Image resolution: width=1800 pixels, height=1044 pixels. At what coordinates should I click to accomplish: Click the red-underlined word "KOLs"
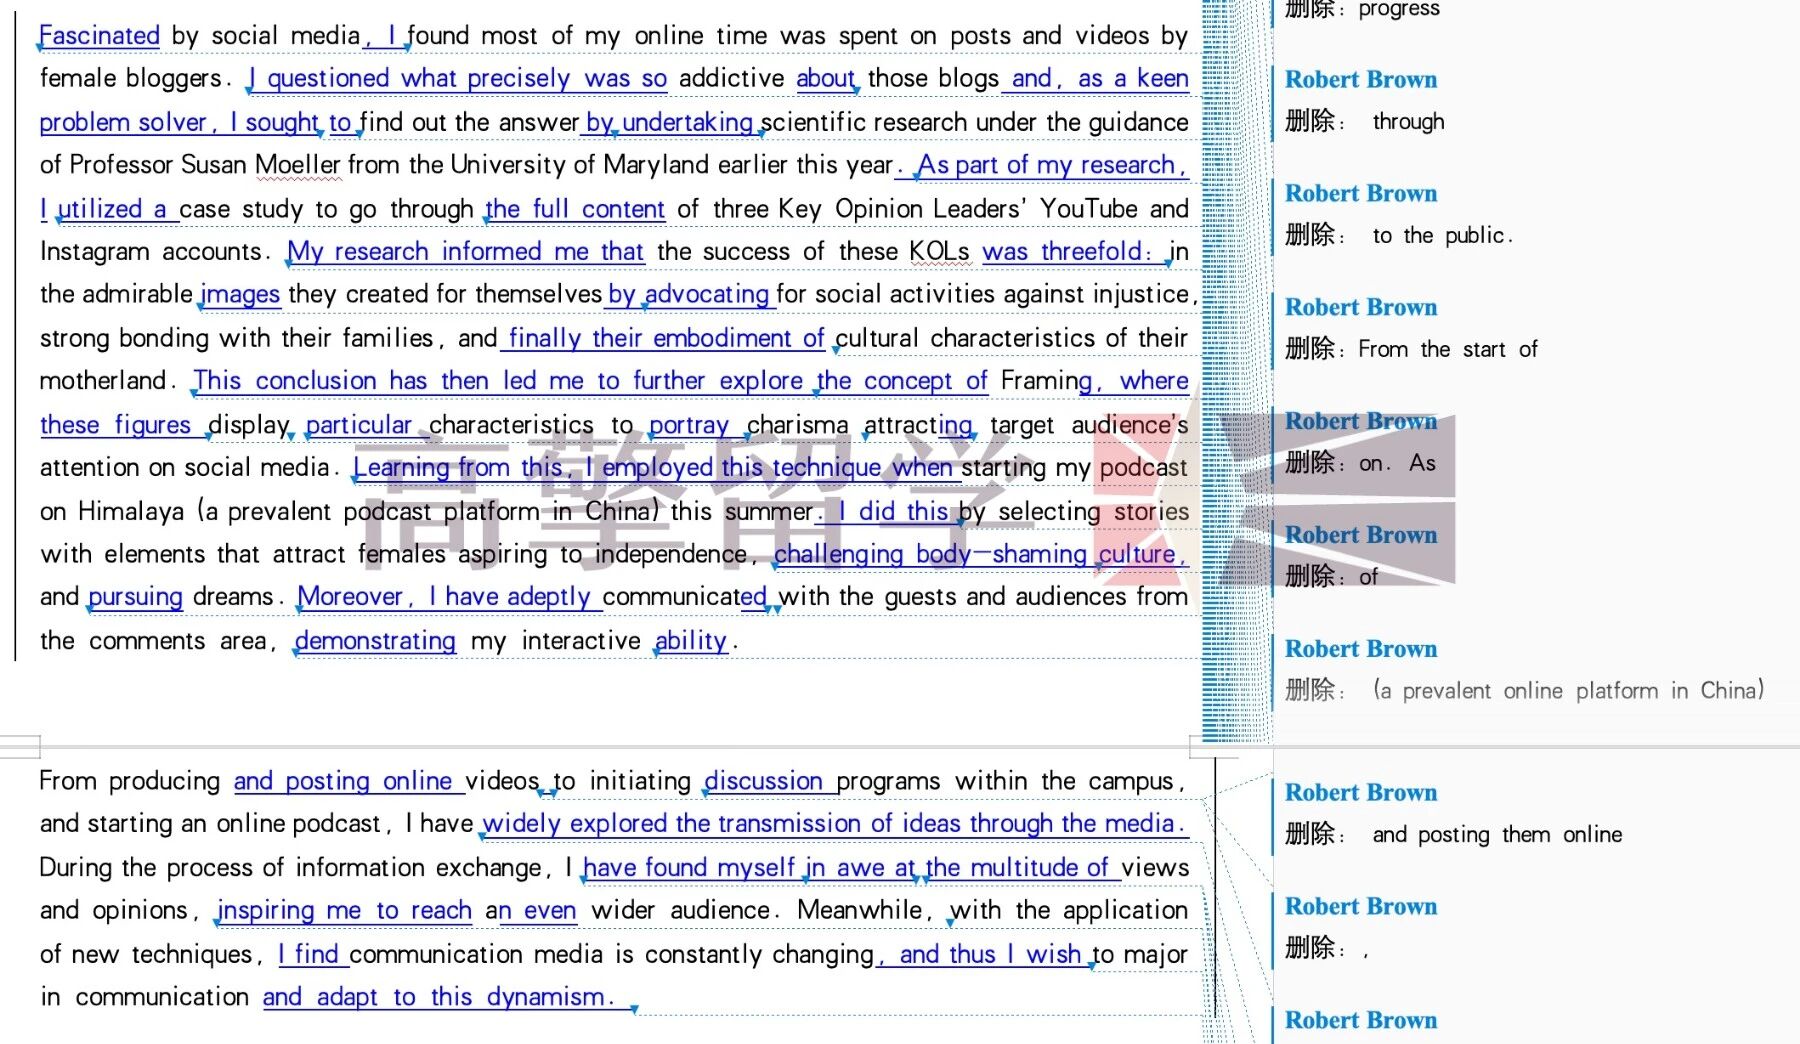tap(939, 252)
